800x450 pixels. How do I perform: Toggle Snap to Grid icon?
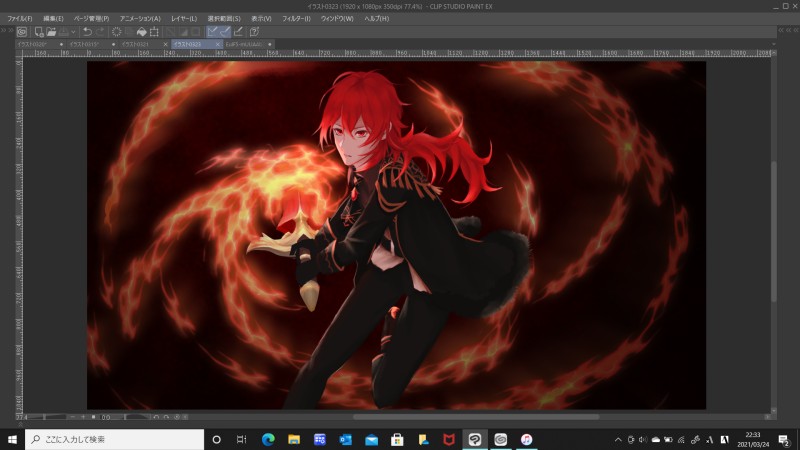click(238, 32)
